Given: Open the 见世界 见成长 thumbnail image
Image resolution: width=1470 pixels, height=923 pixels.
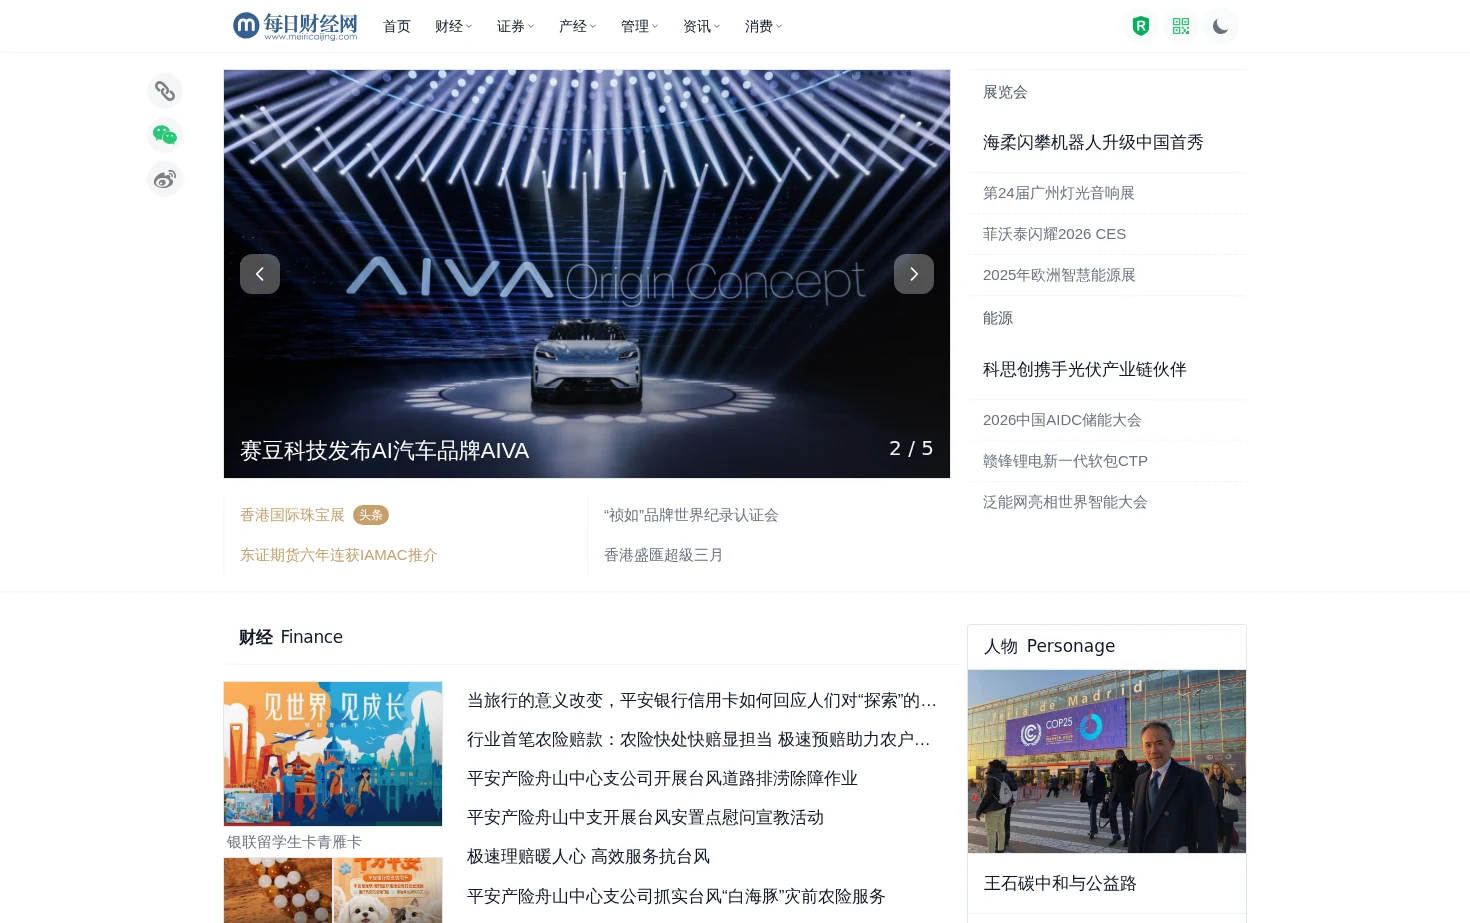Looking at the screenshot, I should (x=333, y=754).
